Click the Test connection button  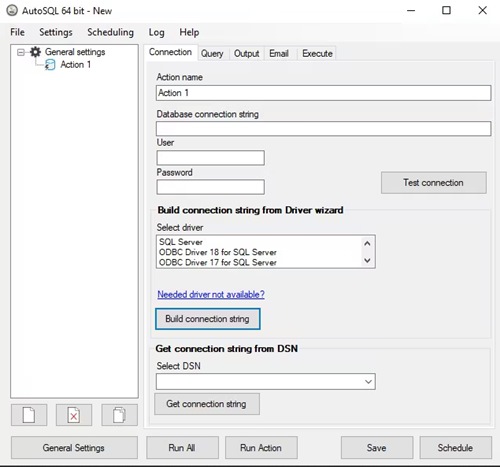tap(434, 183)
